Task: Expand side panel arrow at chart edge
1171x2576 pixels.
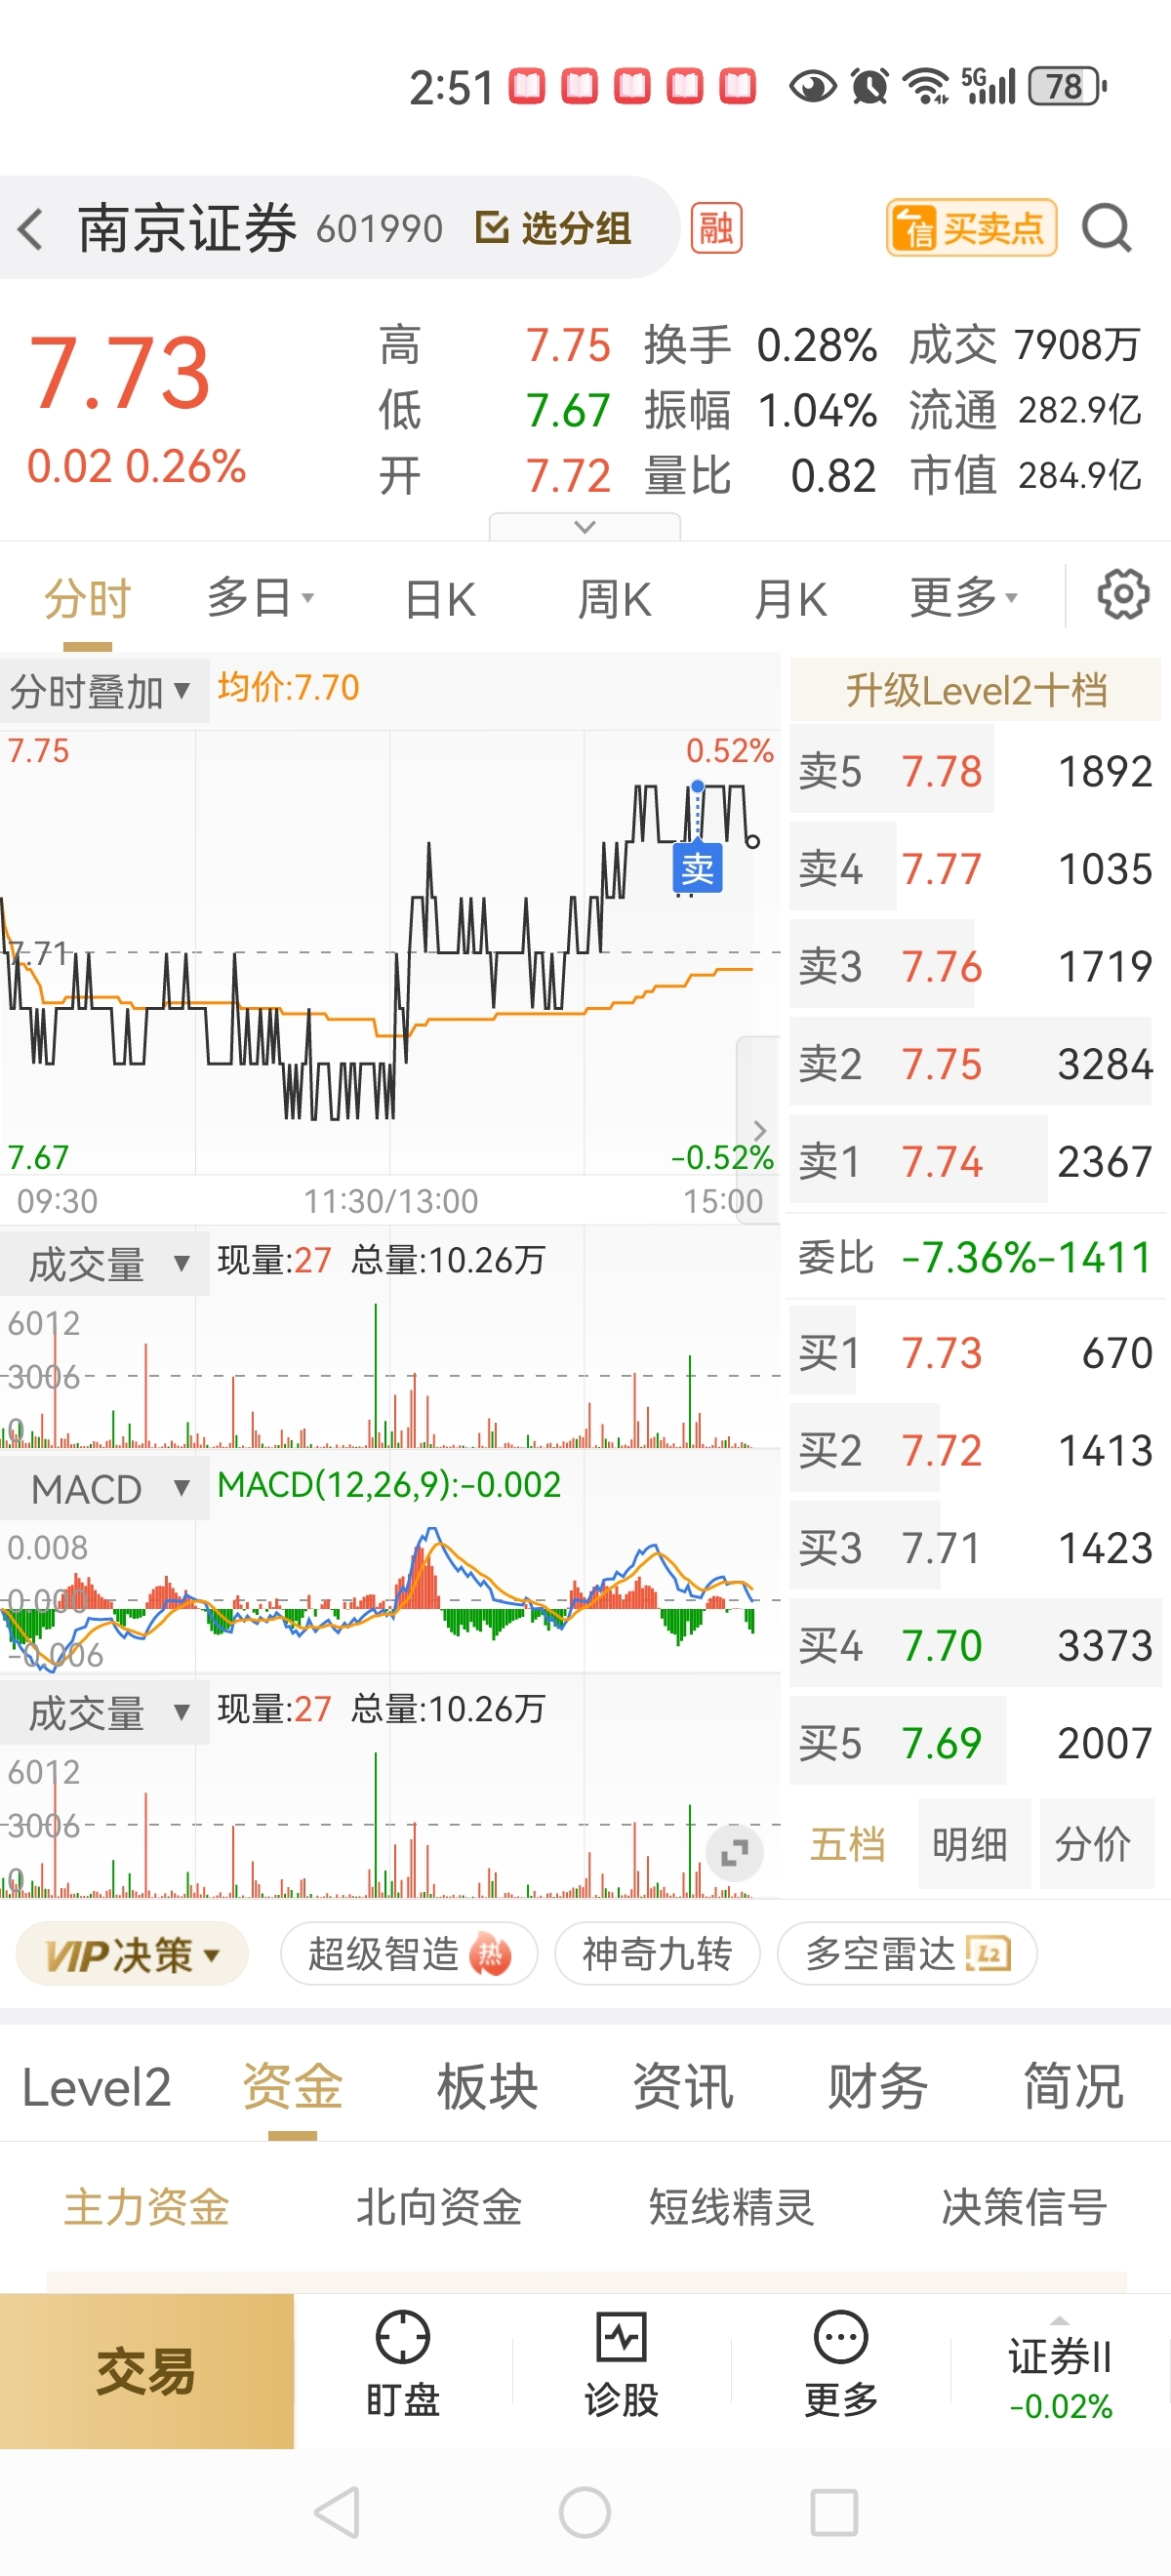Action: click(758, 1130)
